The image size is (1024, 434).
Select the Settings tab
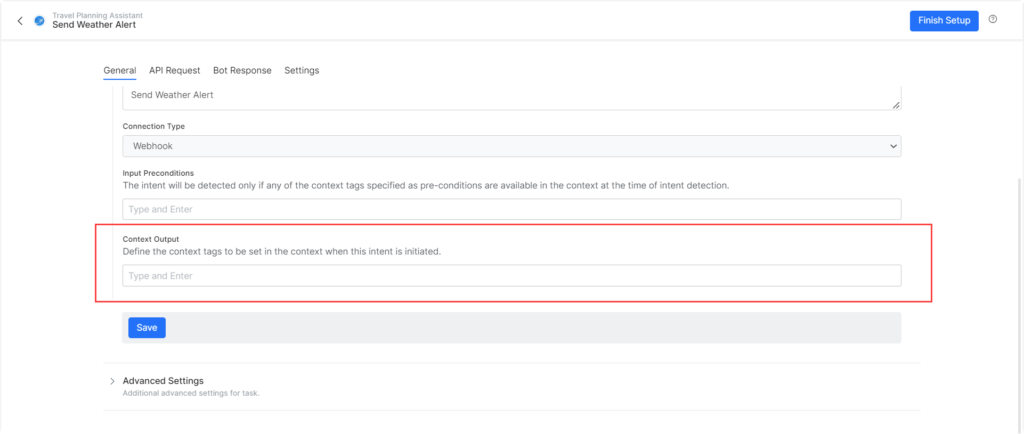pyautogui.click(x=302, y=71)
